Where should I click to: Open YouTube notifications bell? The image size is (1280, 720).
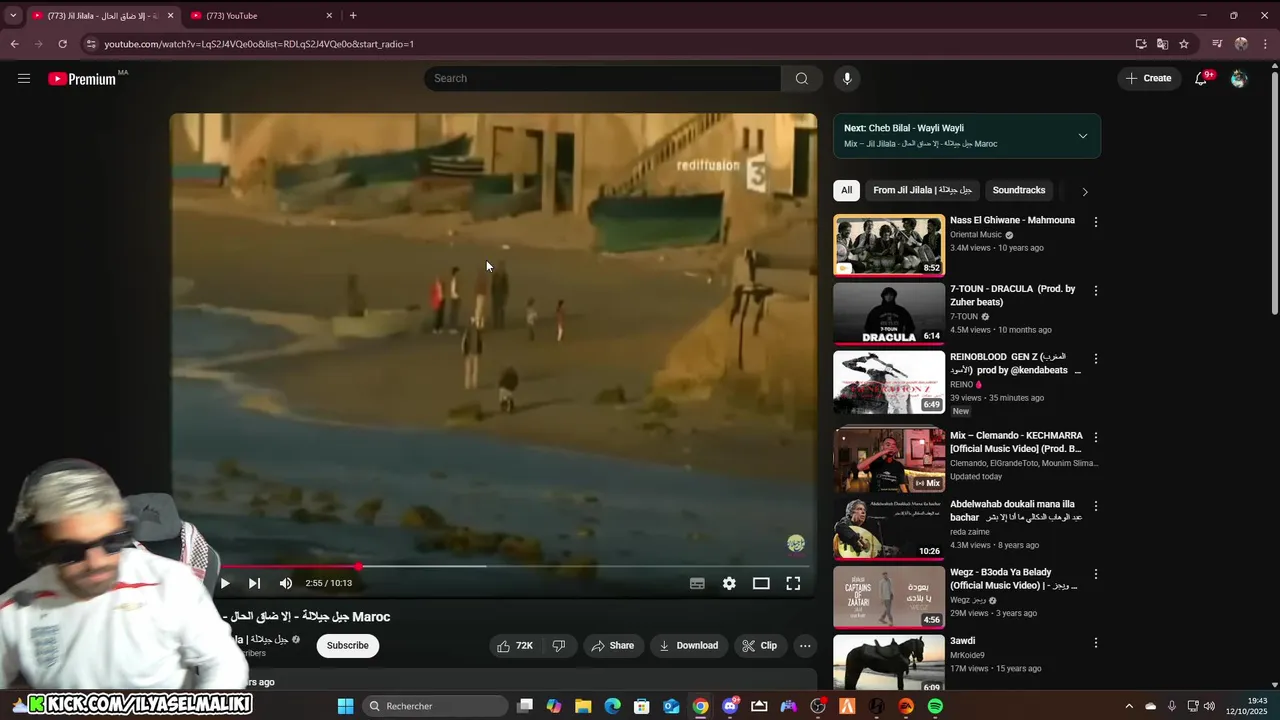point(1201,78)
